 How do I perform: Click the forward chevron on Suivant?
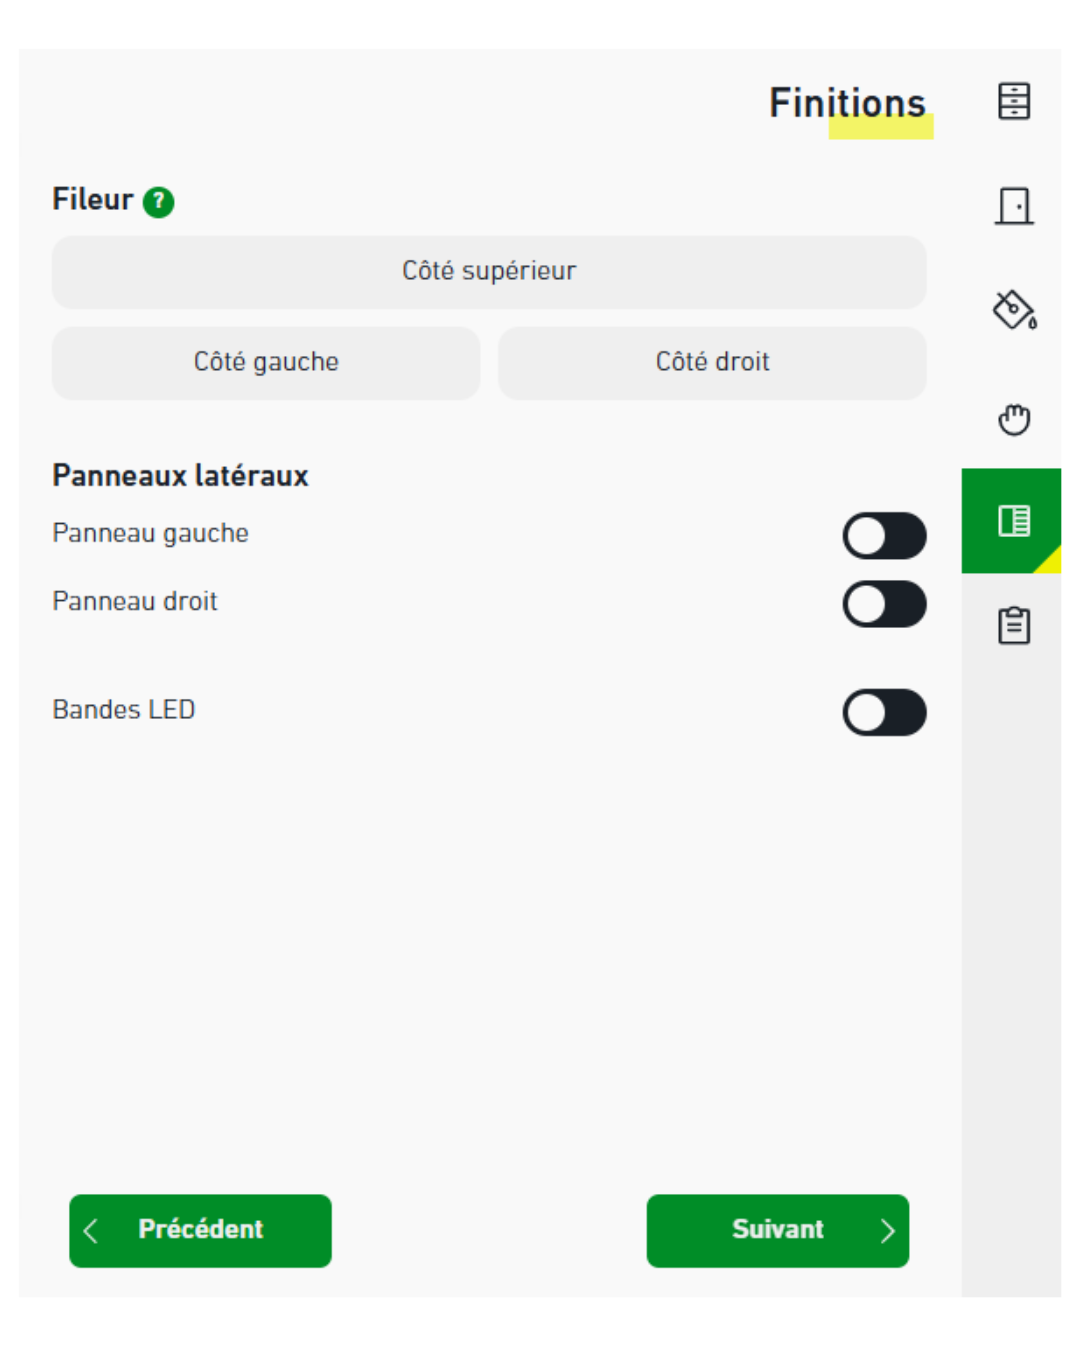coord(886,1231)
